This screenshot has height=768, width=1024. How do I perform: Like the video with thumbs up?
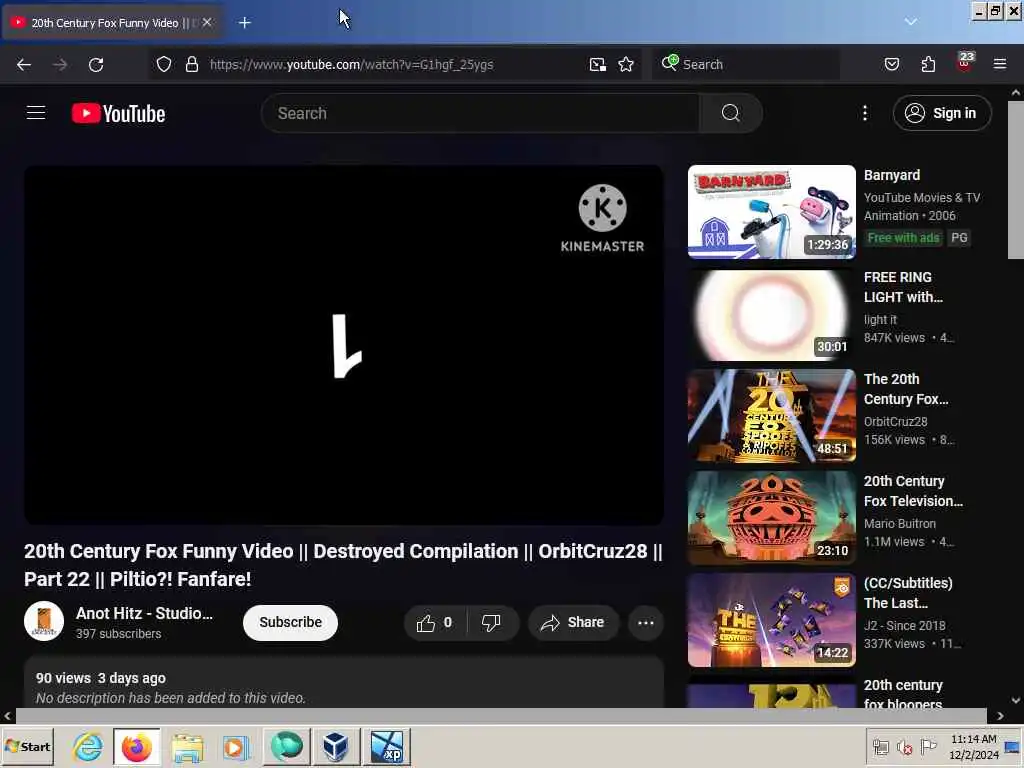tap(434, 622)
